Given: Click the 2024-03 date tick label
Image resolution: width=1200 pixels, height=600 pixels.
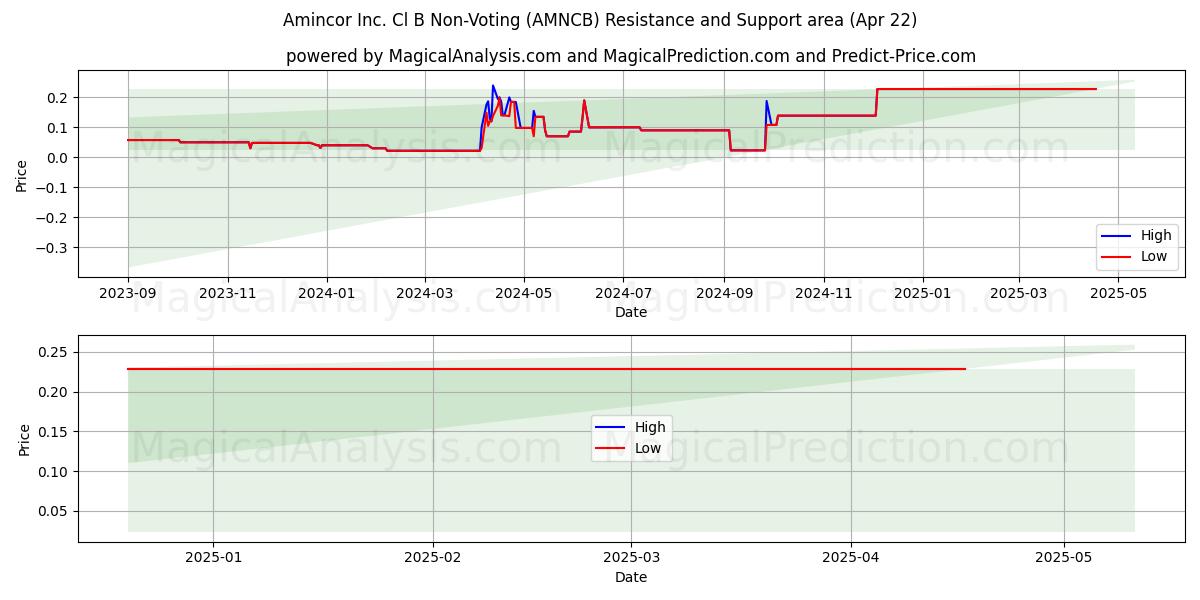Looking at the screenshot, I should (x=425, y=294).
